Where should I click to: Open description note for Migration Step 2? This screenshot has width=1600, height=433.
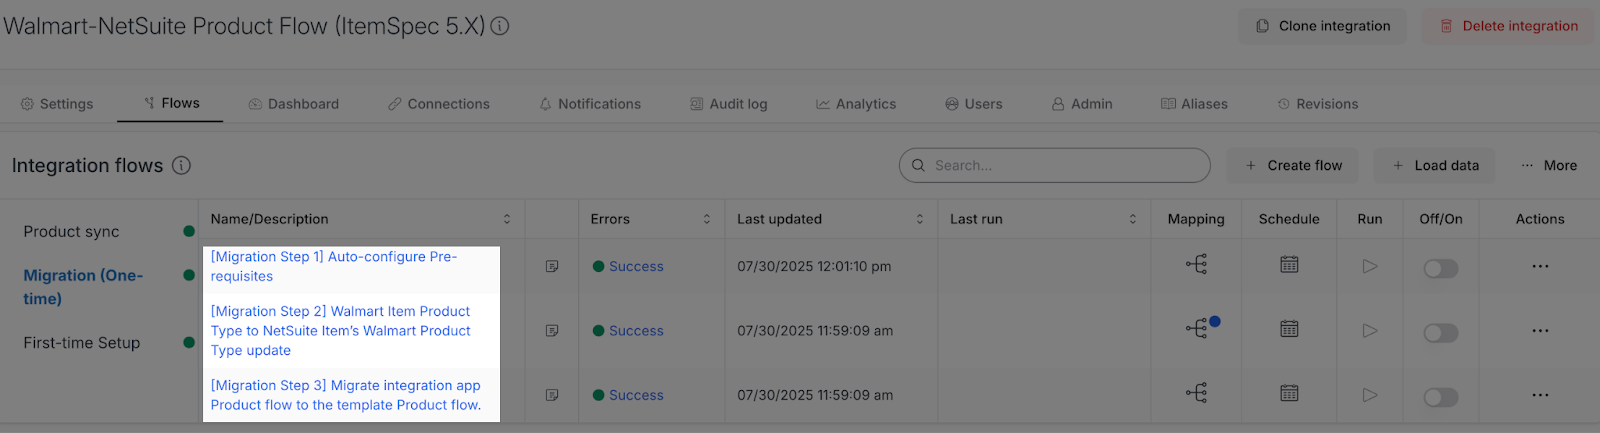[x=552, y=330]
